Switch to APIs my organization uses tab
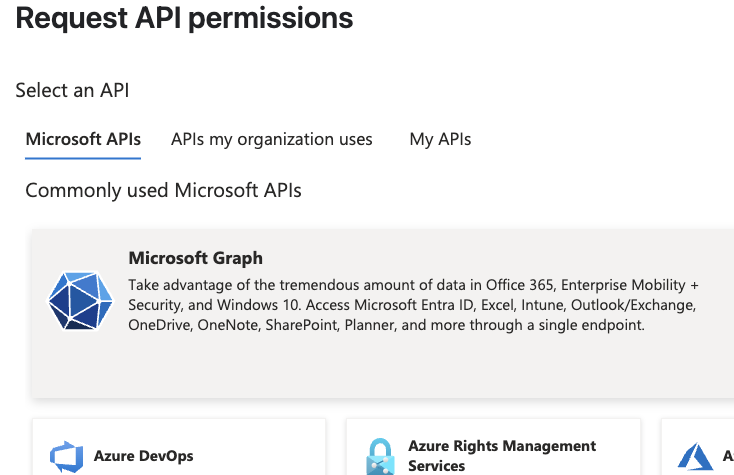The height and width of the screenshot is (475, 734). [x=272, y=139]
